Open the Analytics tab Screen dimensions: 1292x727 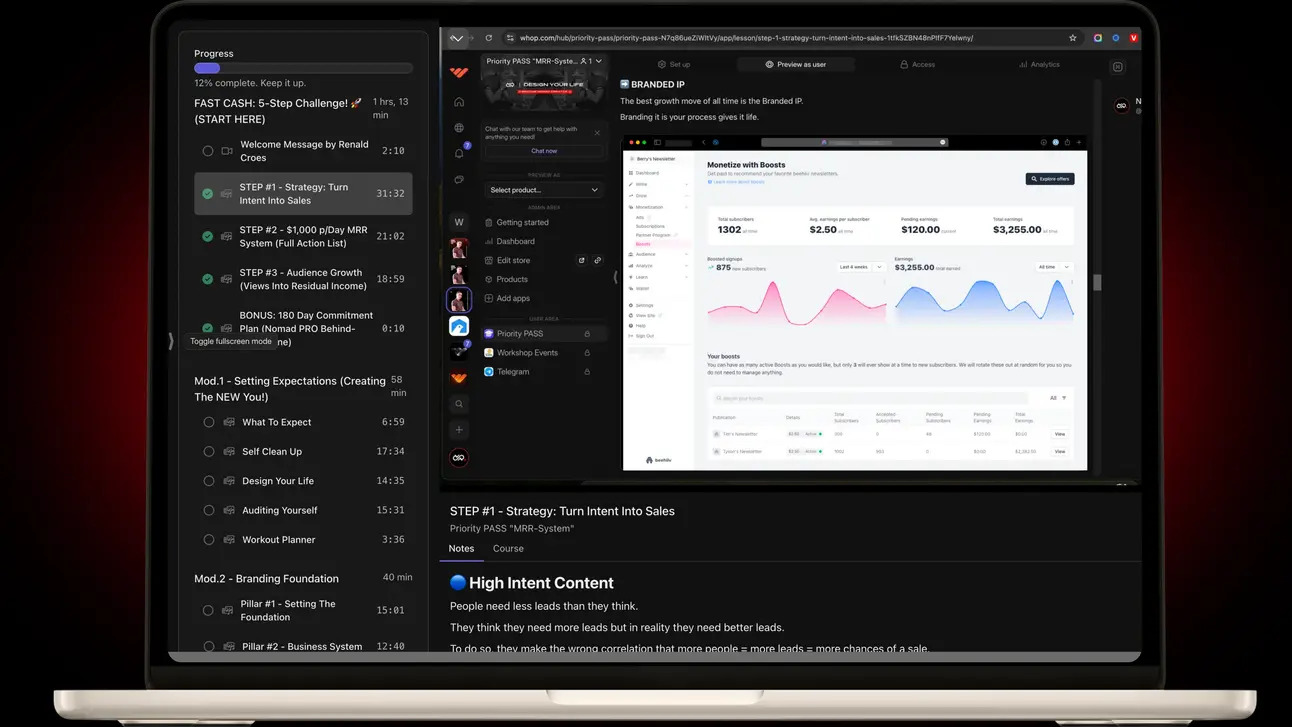click(1039, 64)
